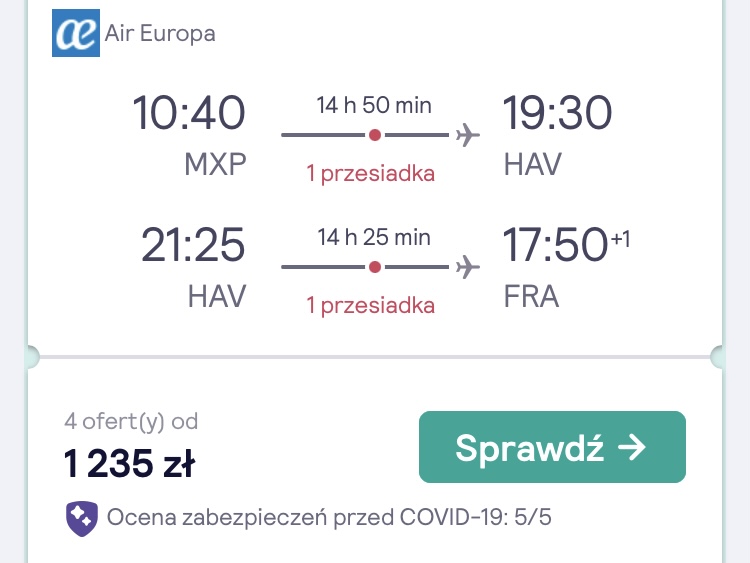Open the return '1 przesiadka' stopover details

(x=370, y=306)
